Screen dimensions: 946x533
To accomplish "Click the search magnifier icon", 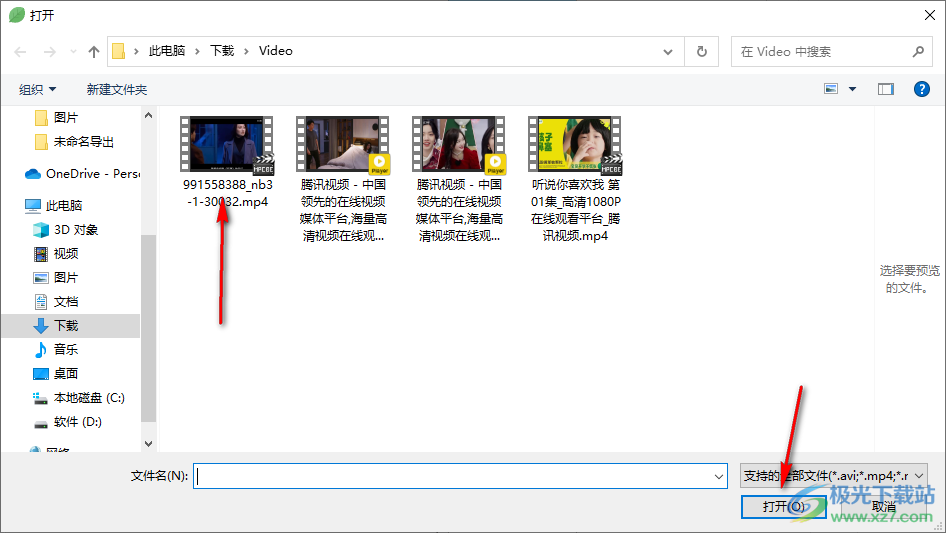I will (x=918, y=52).
